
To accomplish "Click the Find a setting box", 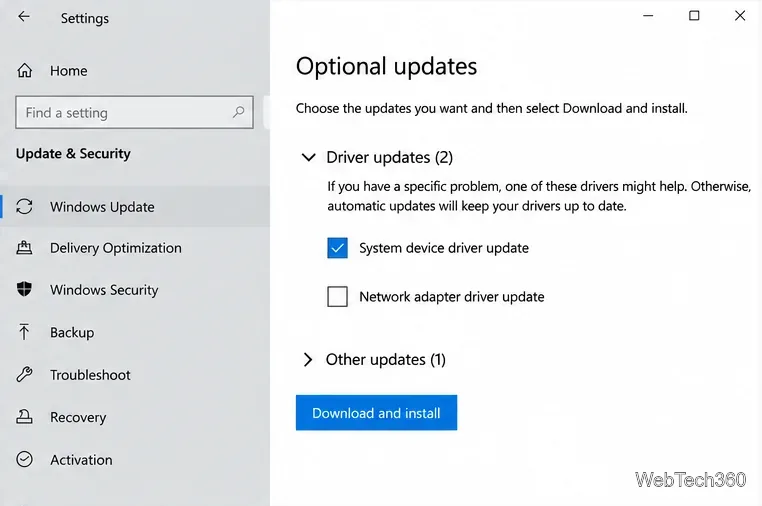I will pos(134,112).
